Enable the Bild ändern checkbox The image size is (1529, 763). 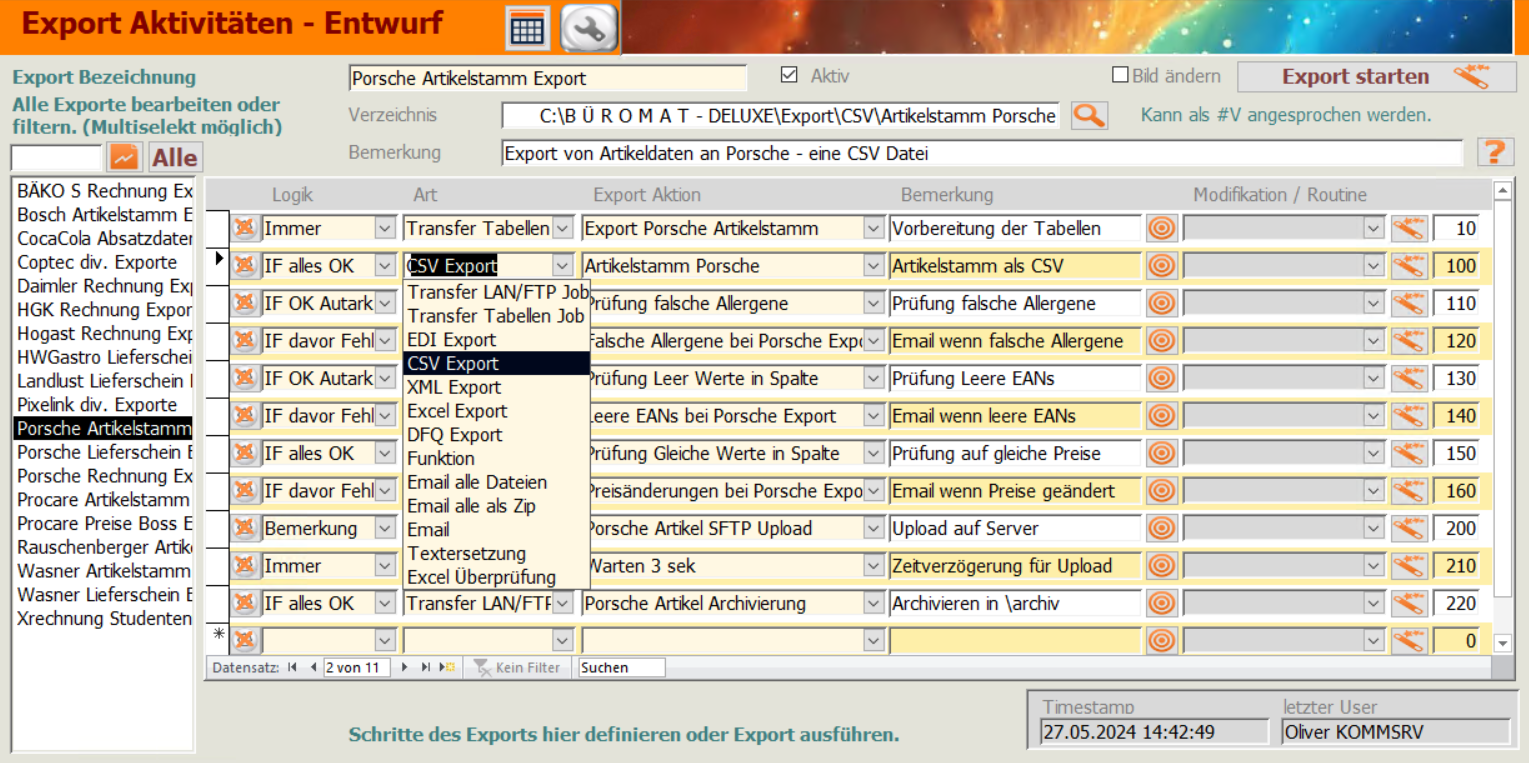1120,76
